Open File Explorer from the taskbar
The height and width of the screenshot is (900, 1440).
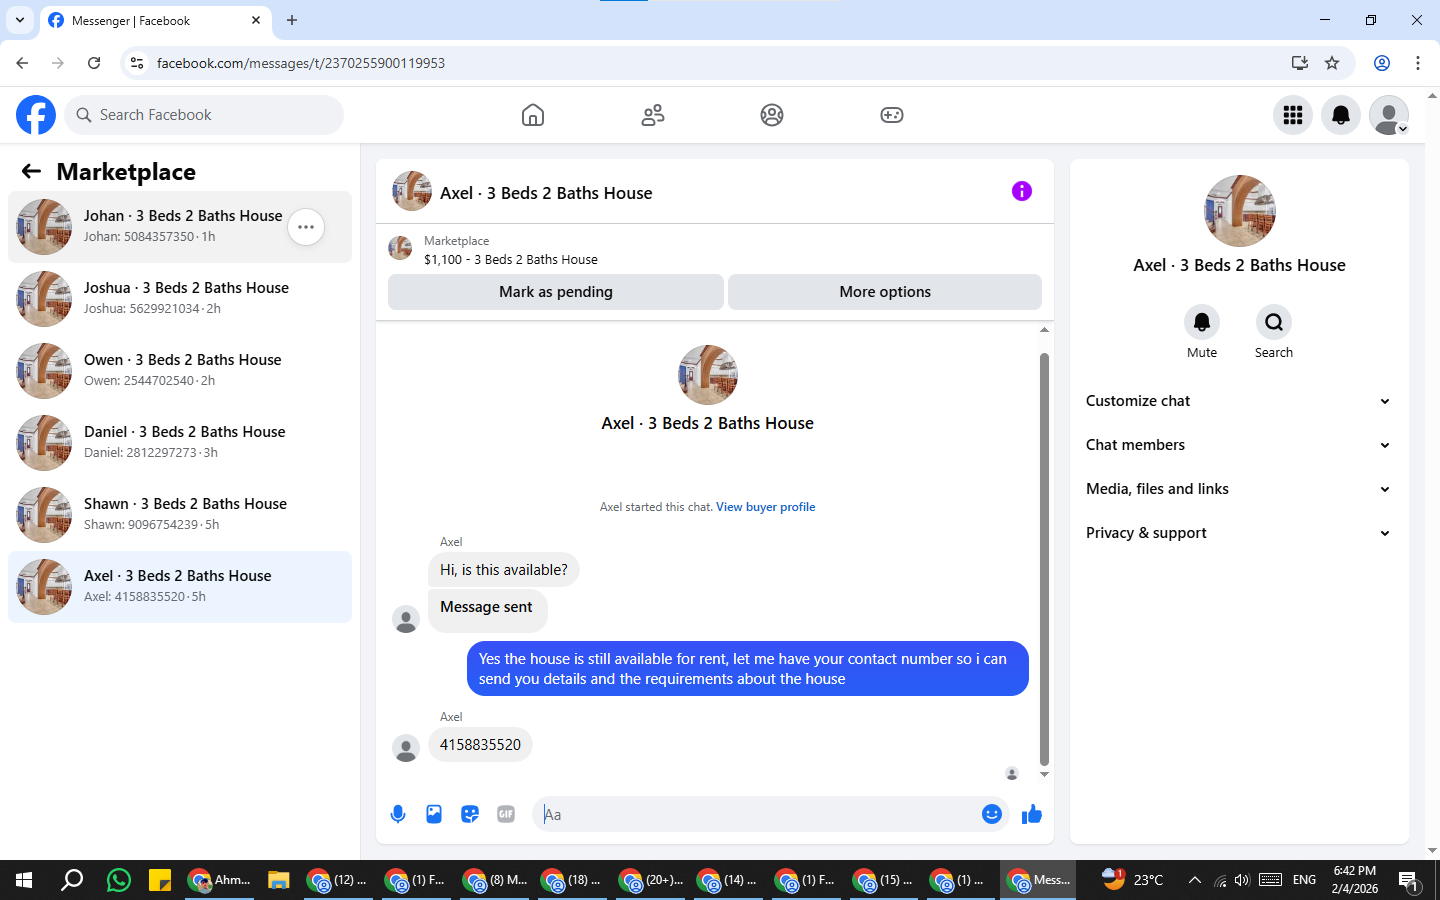278,880
